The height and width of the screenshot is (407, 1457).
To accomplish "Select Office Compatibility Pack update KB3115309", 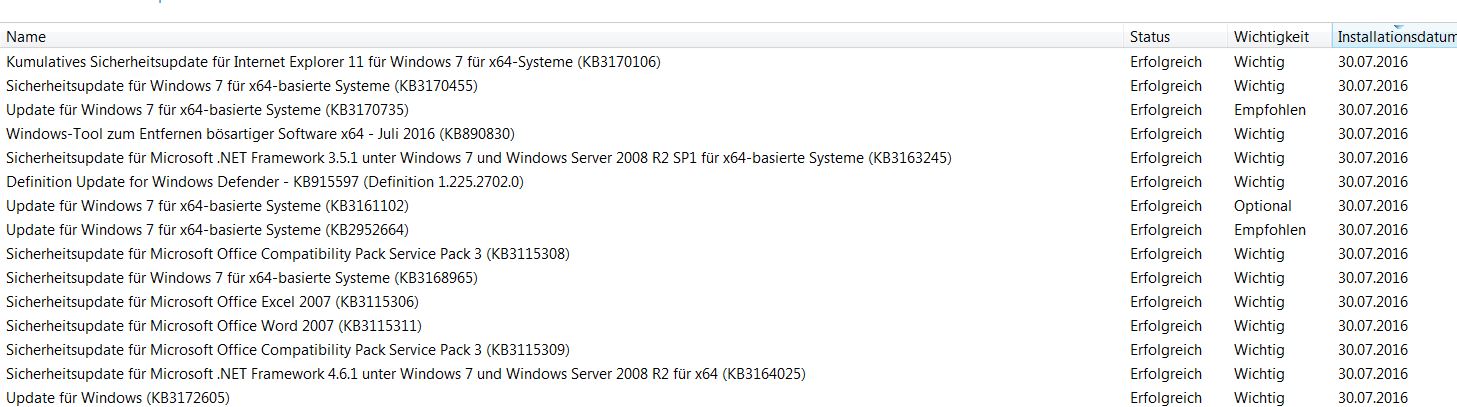I will tap(288, 350).
